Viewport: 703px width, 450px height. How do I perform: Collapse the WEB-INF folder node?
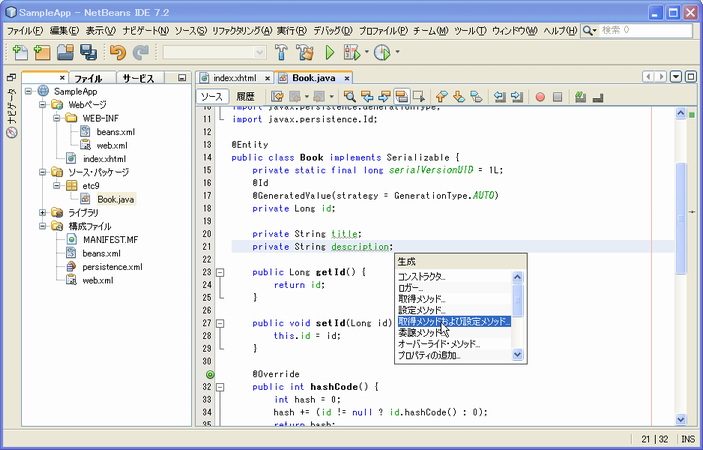(x=57, y=118)
